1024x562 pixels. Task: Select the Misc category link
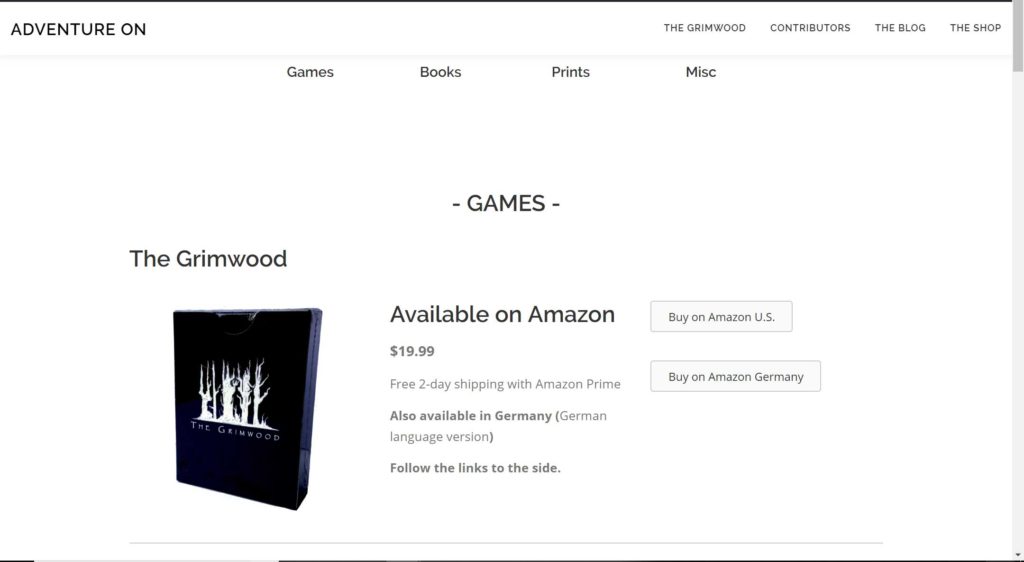click(x=701, y=72)
